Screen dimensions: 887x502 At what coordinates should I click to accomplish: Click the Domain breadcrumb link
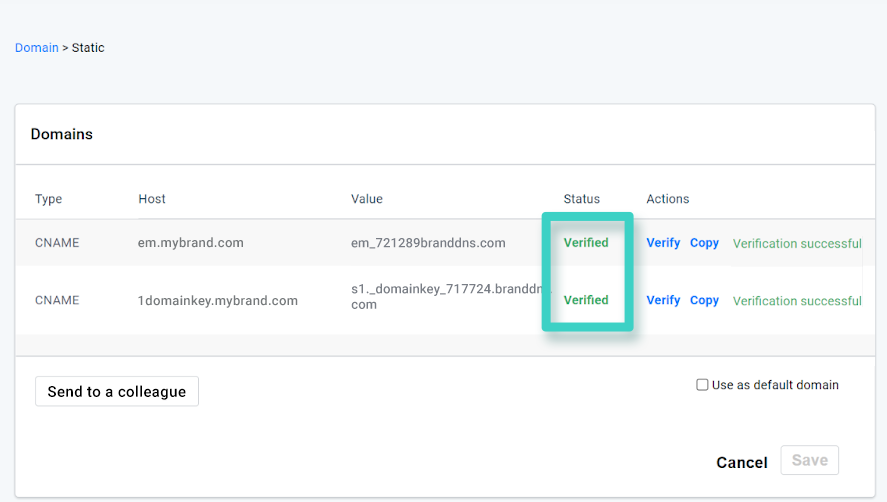36,48
